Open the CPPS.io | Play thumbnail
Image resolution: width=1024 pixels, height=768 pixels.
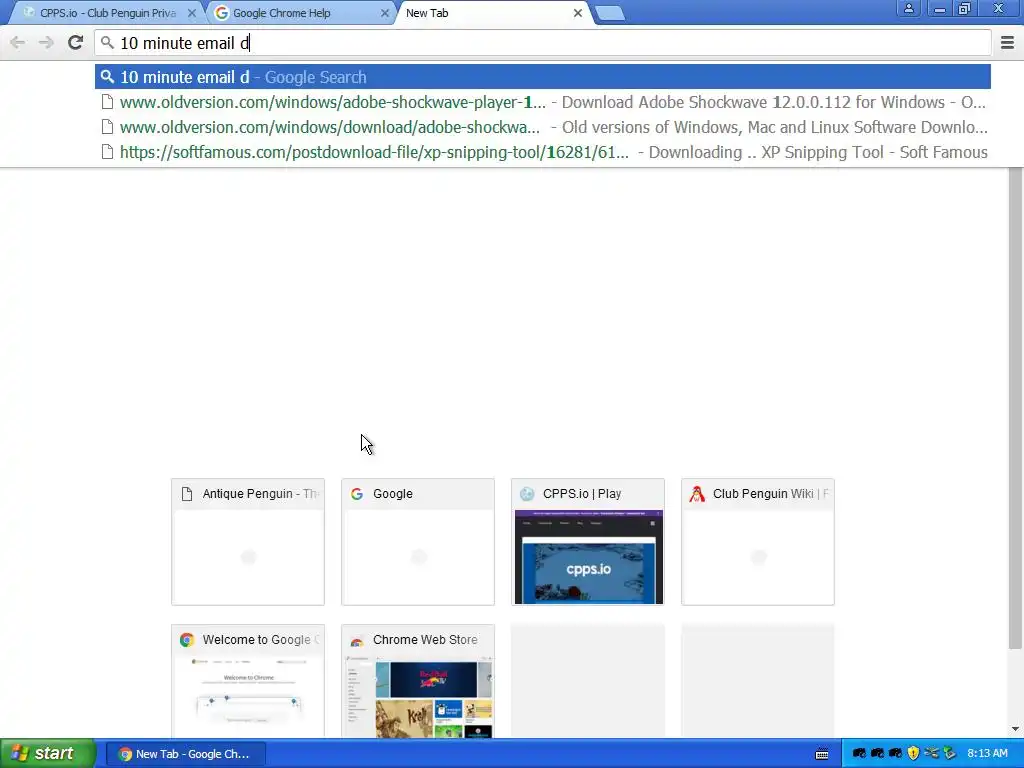point(588,542)
